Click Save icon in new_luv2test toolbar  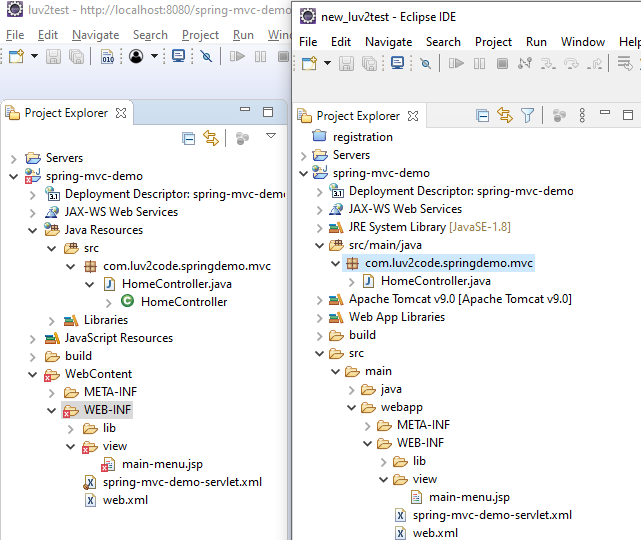pyautogui.click(x=346, y=63)
